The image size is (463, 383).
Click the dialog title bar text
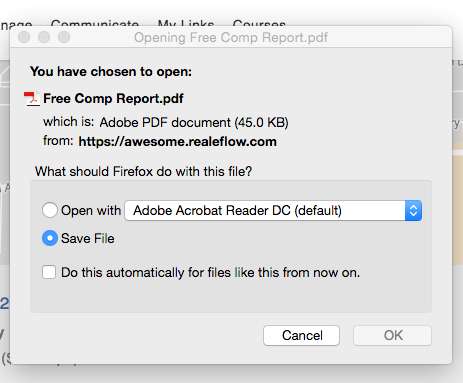pyautogui.click(x=231, y=37)
